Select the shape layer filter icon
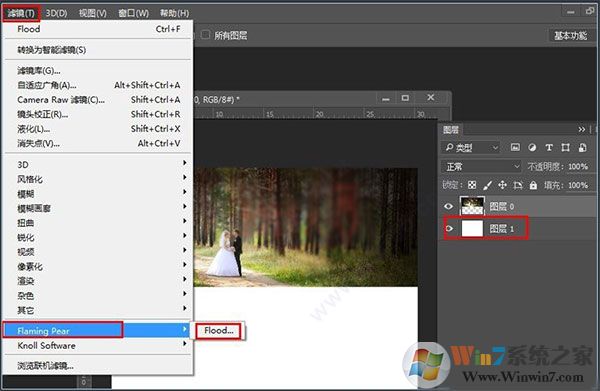Image resolution: width=600 pixels, height=391 pixels. coord(565,147)
